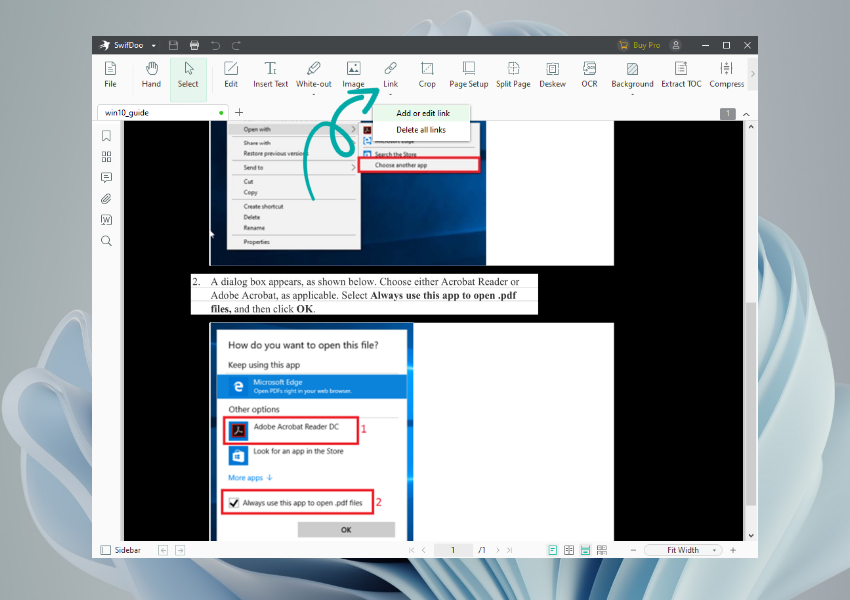The width and height of the screenshot is (850, 600).
Task: Zoom in with the plus button
Action: pyautogui.click(x=733, y=550)
